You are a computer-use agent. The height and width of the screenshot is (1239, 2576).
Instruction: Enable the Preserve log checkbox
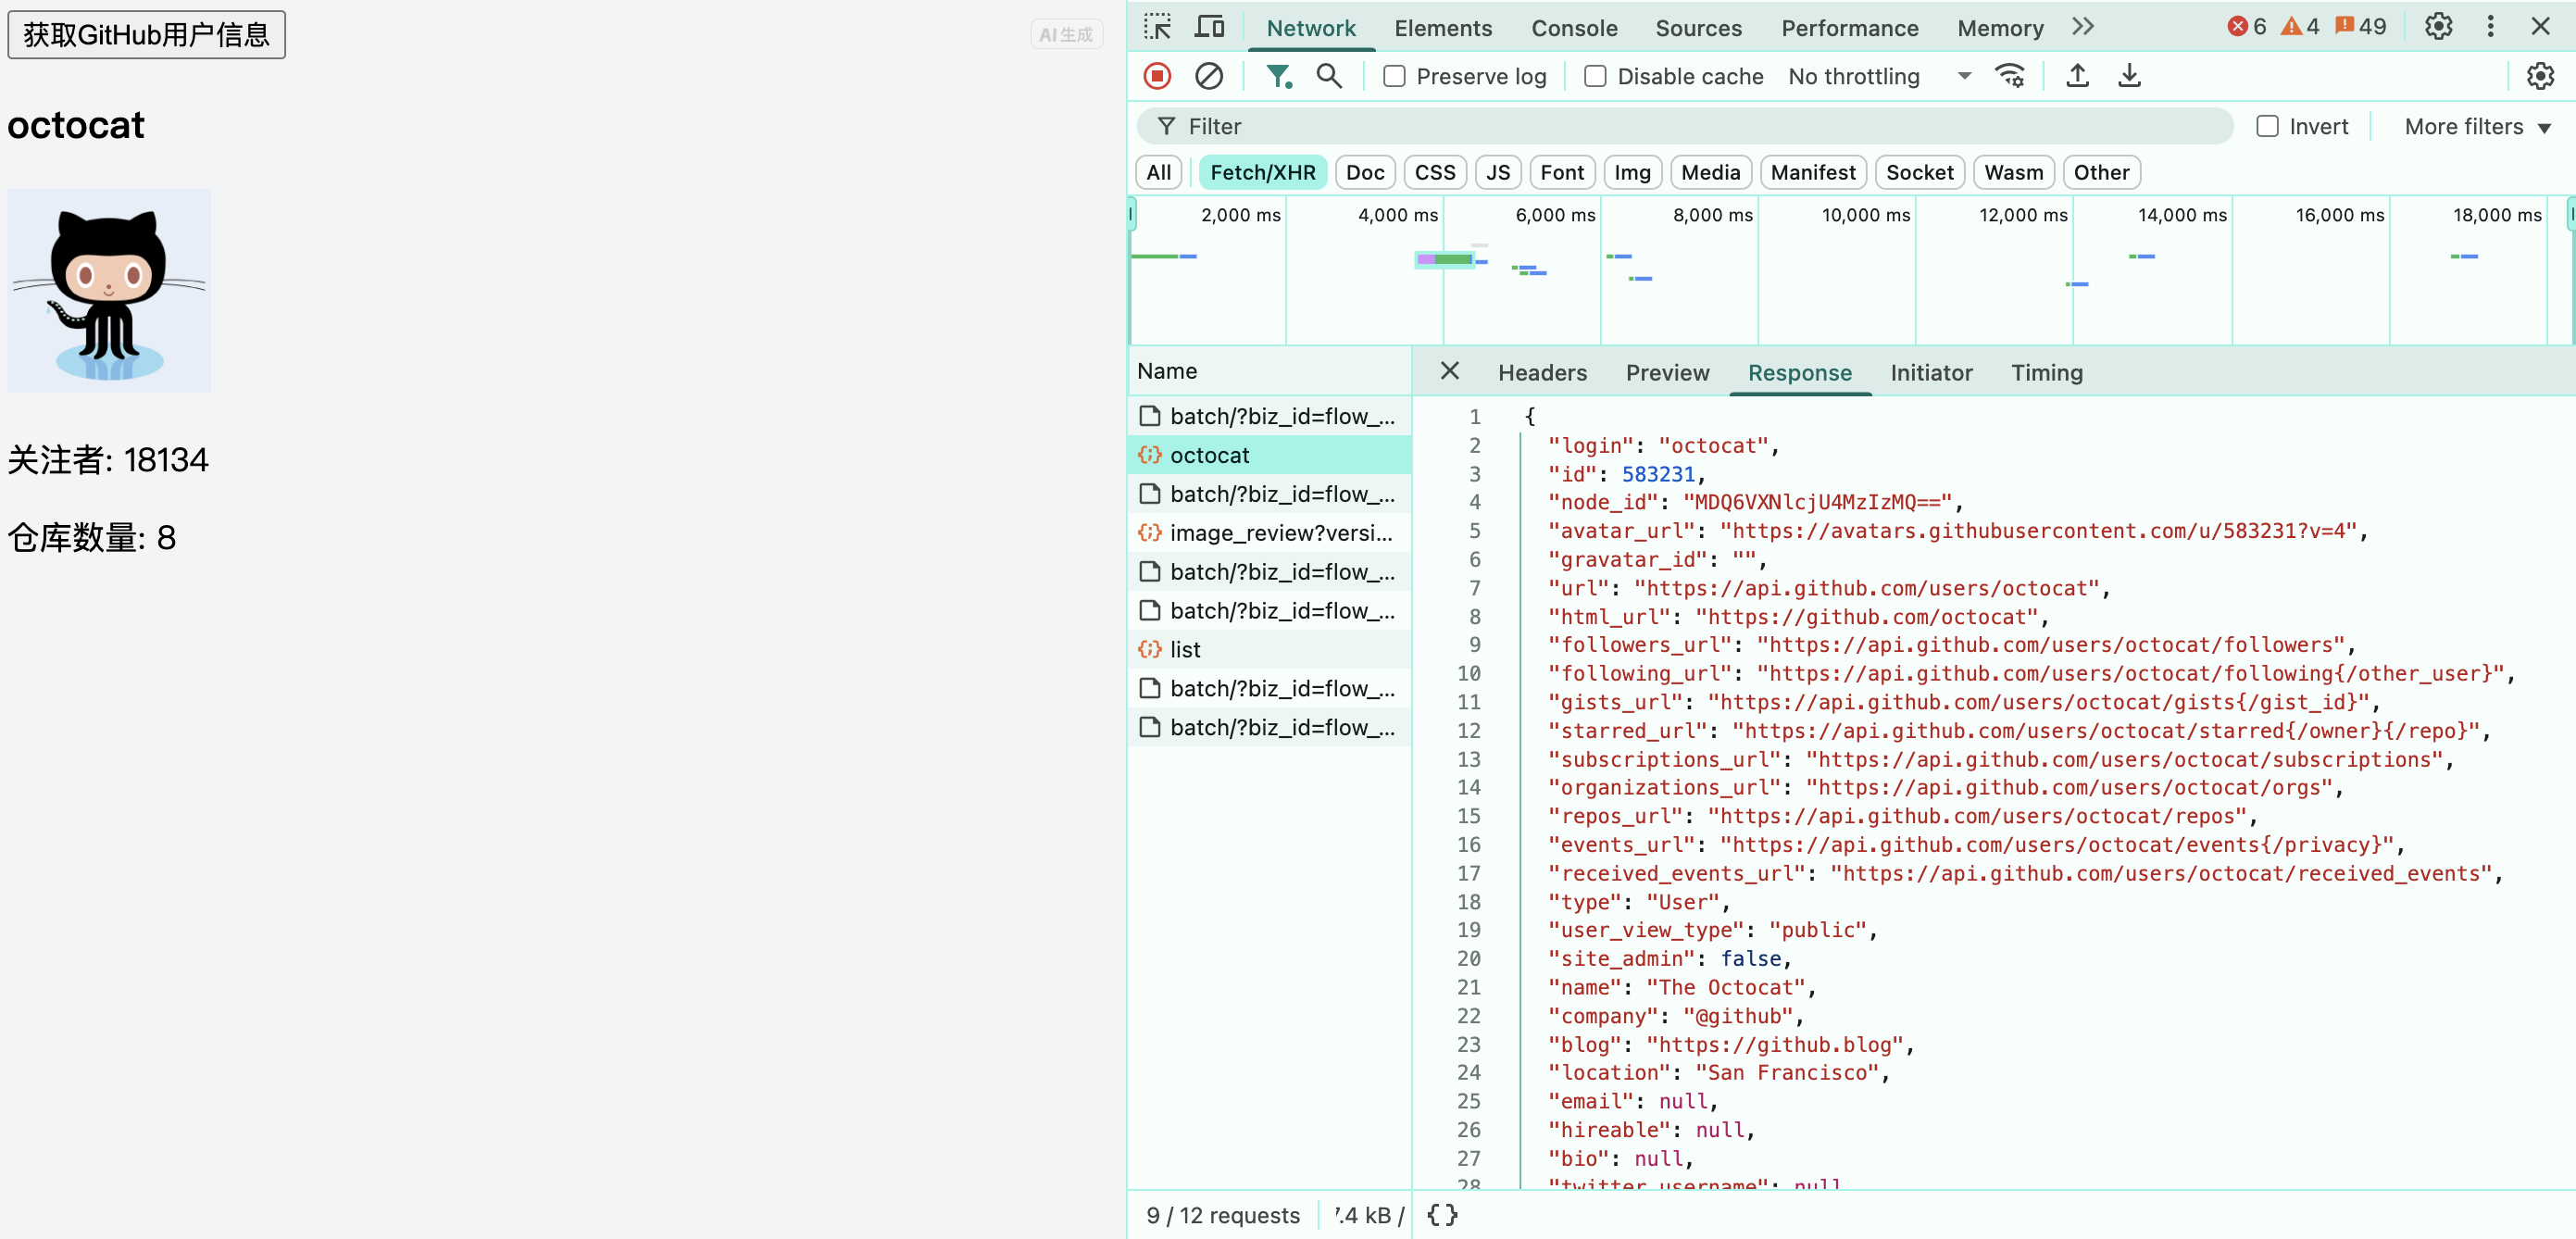[x=1394, y=76]
